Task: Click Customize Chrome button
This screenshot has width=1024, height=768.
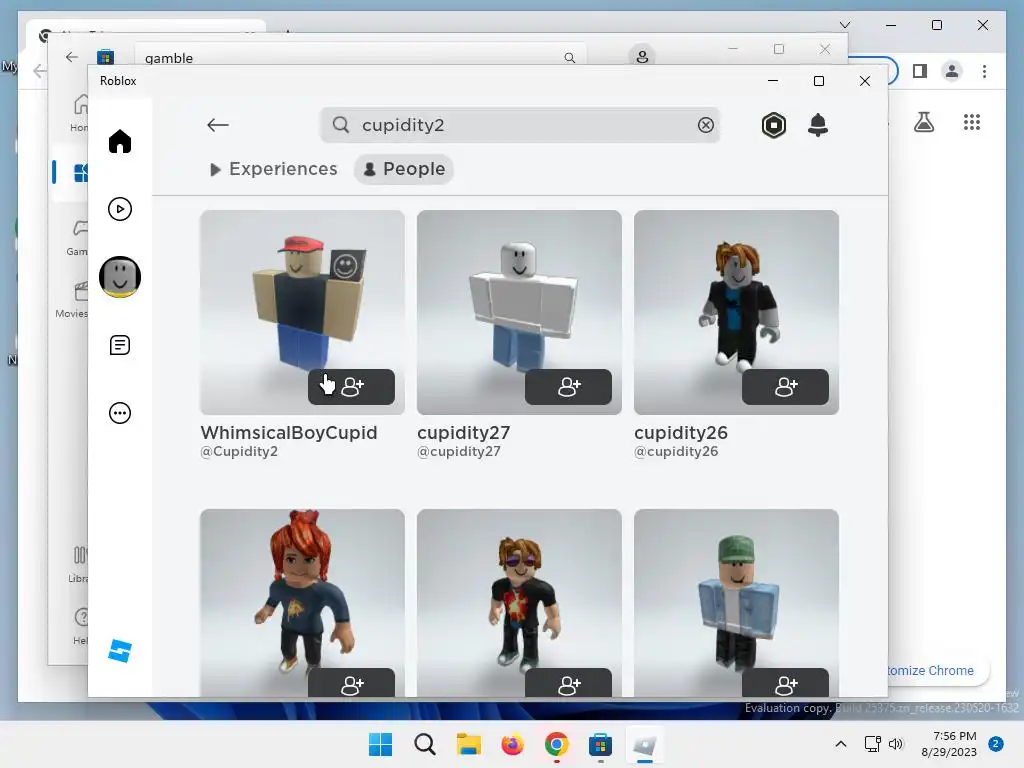Action: (x=938, y=671)
